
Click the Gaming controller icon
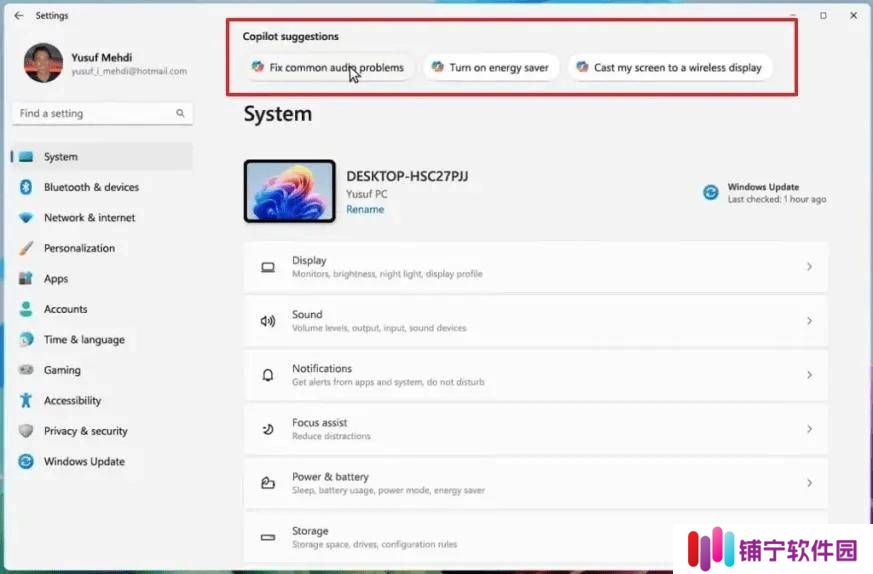(26, 370)
